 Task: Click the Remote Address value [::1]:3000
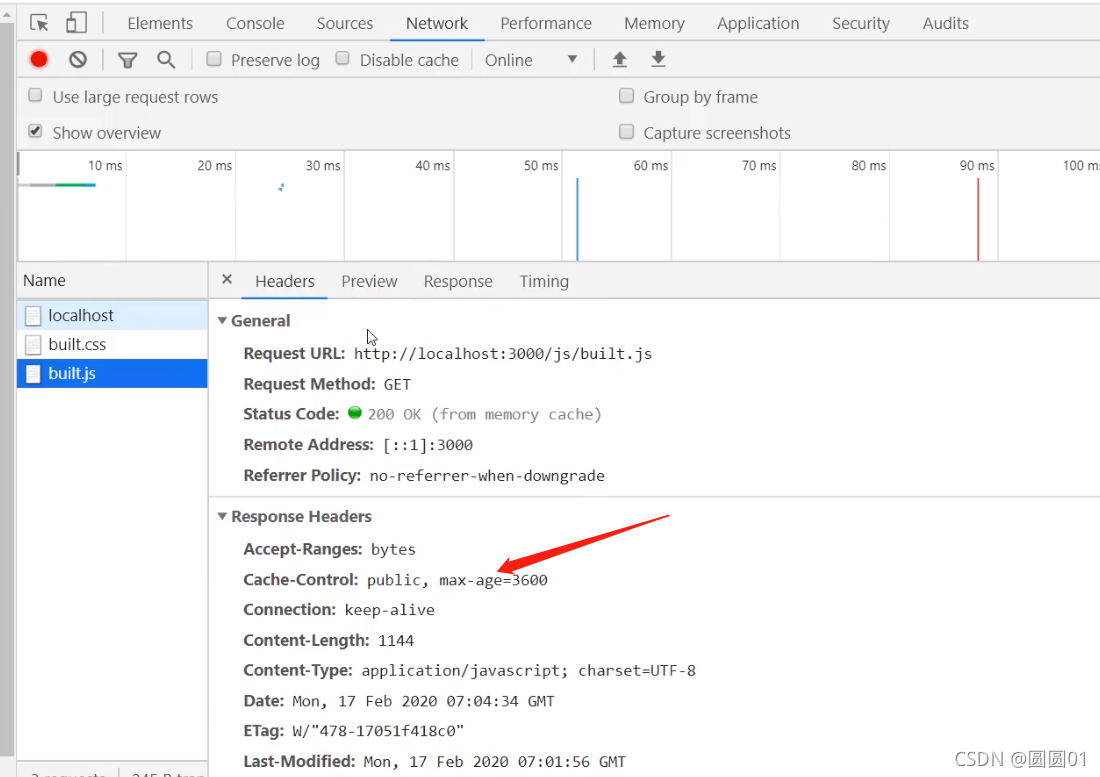[428, 445]
